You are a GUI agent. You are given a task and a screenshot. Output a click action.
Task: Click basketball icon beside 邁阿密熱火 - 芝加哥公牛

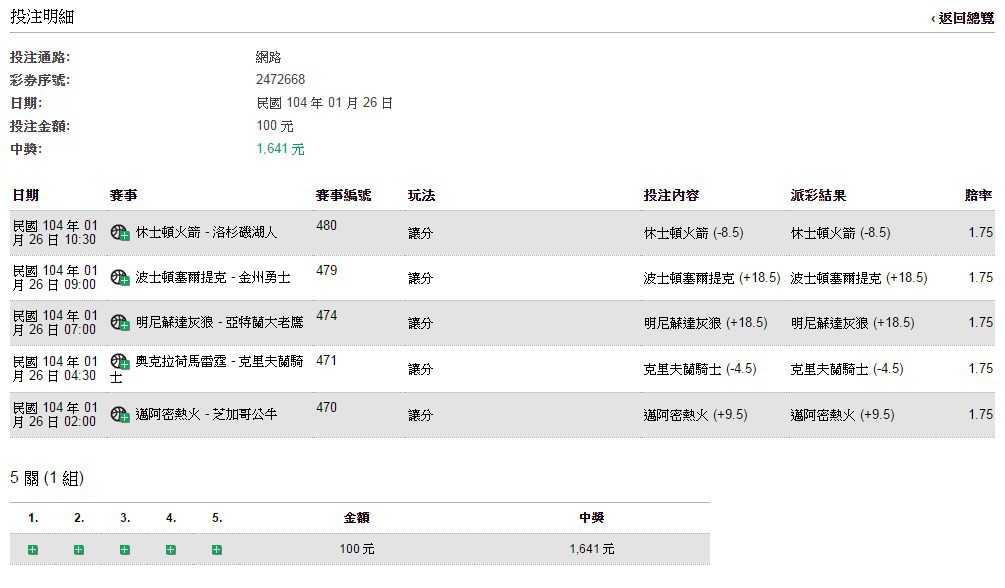tap(120, 414)
